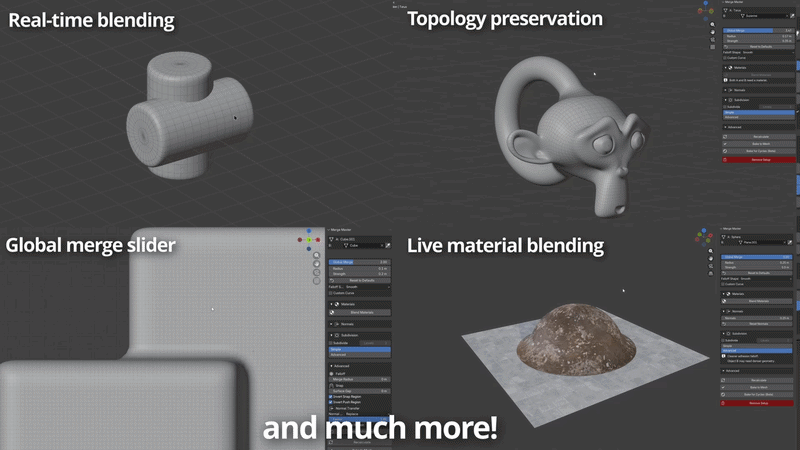Select Simple subdivision mode in bottom-right panel
Screen dimensions: 800x450
tap(756, 345)
